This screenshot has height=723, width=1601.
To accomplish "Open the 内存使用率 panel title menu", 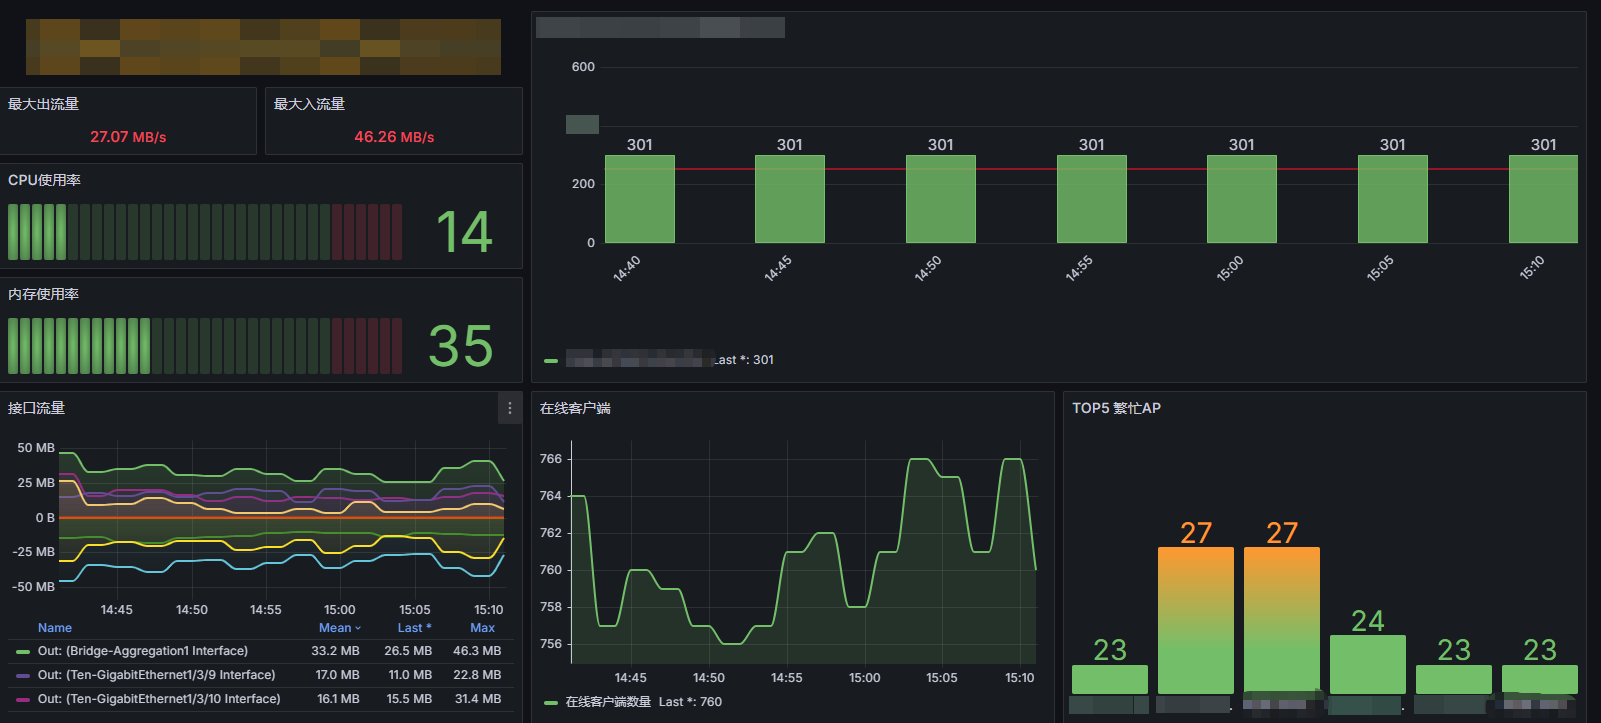I will 43,294.
